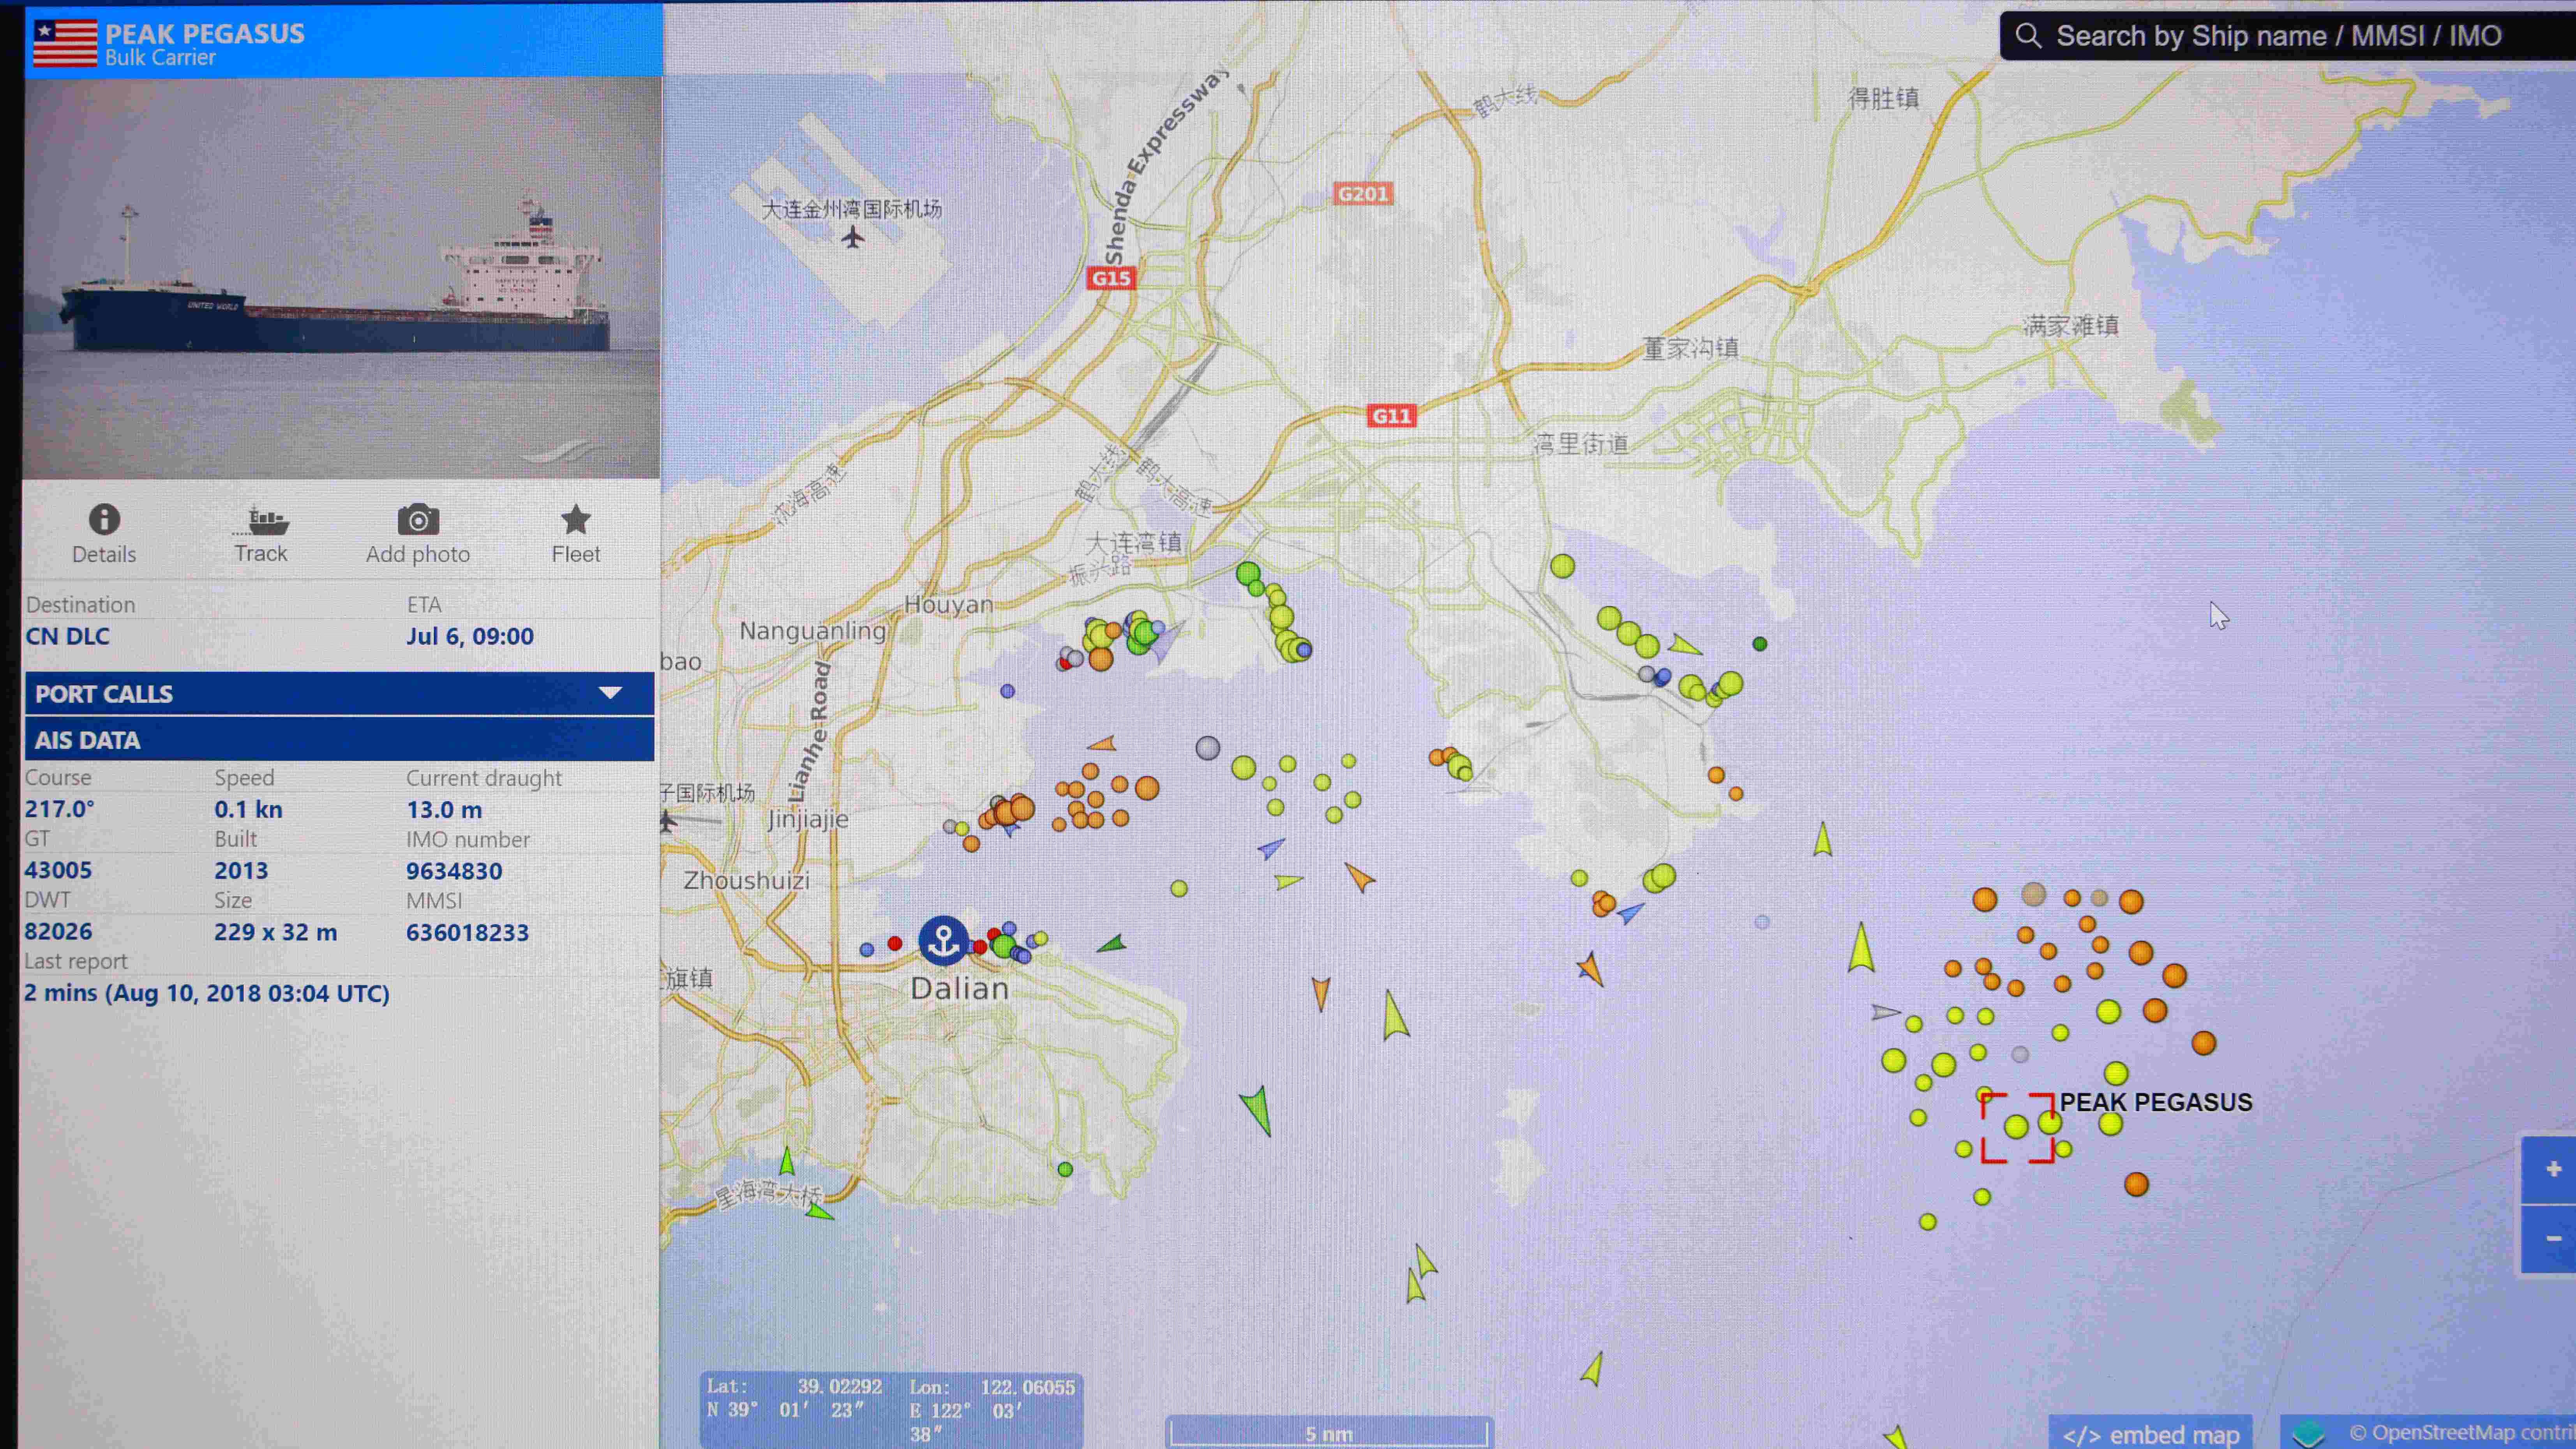The image size is (2576, 1449).
Task: Click the OpenStreetMap contributors link
Action: coord(2461,1433)
